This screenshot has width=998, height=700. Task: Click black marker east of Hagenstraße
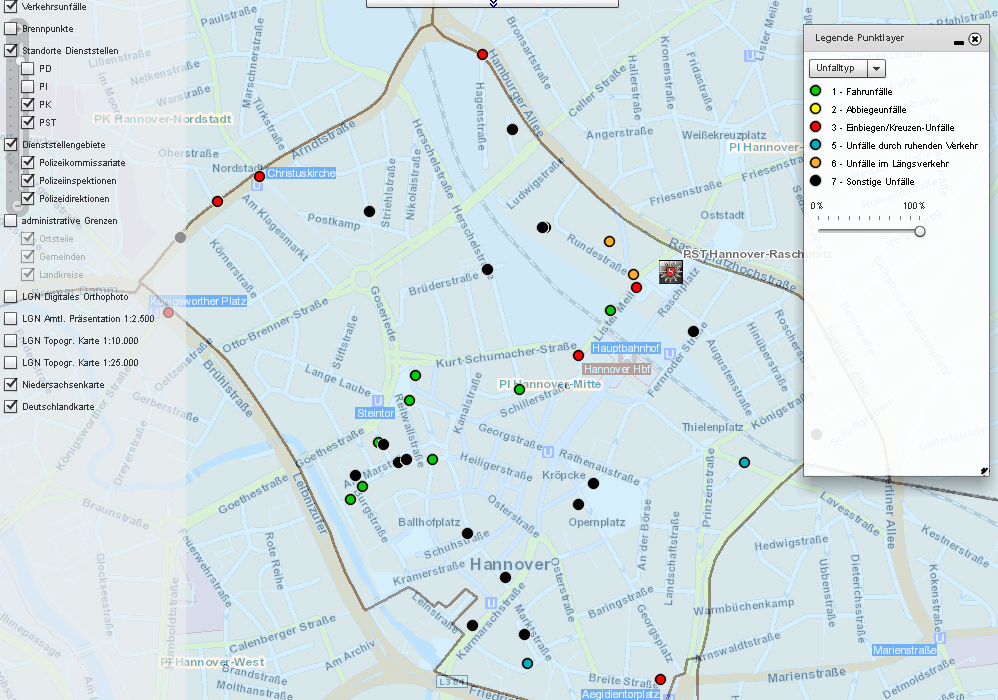512,129
